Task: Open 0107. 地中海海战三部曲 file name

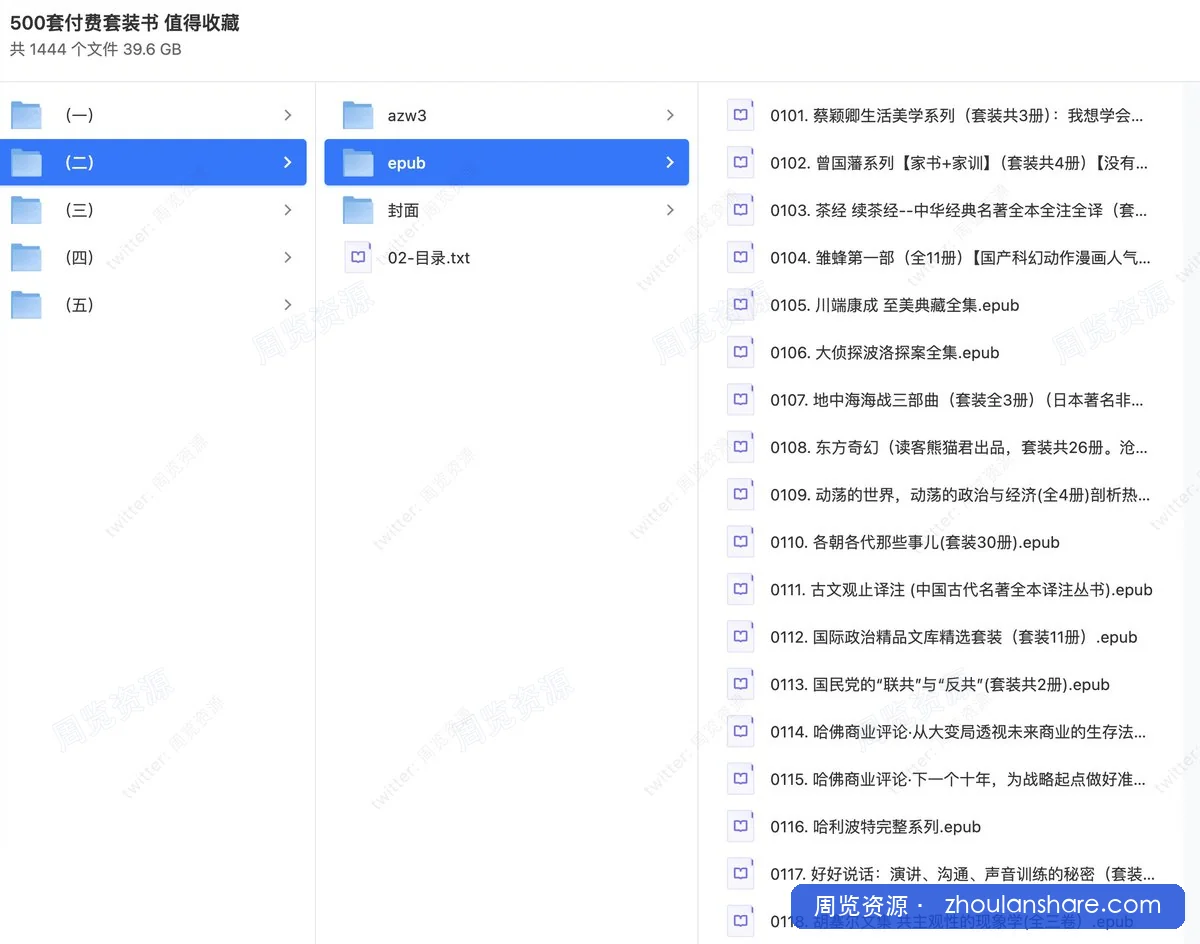Action: tap(956, 400)
